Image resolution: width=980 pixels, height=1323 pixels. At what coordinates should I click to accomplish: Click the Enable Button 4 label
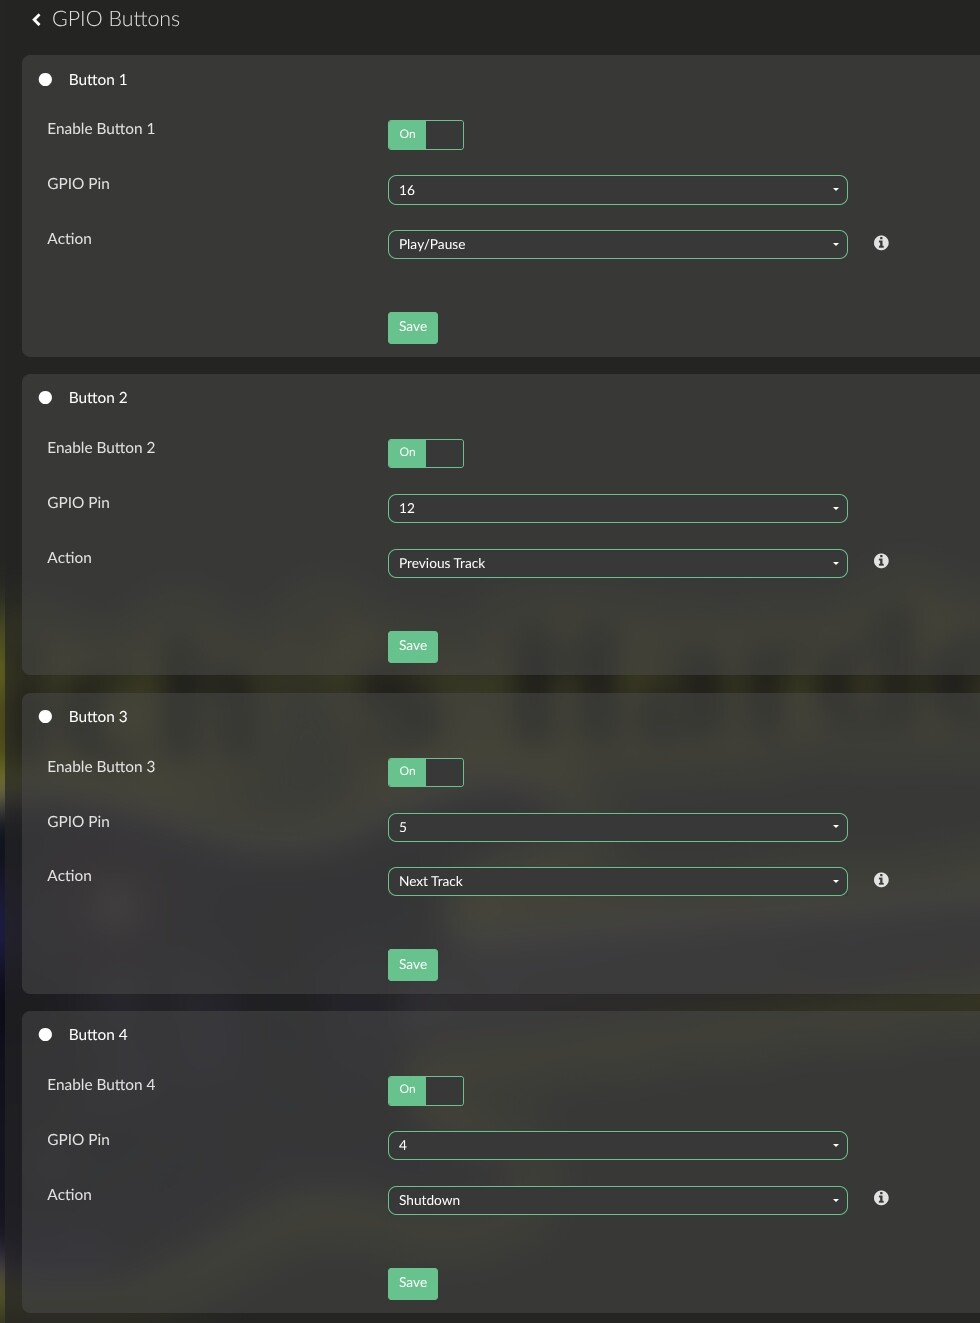101,1085
